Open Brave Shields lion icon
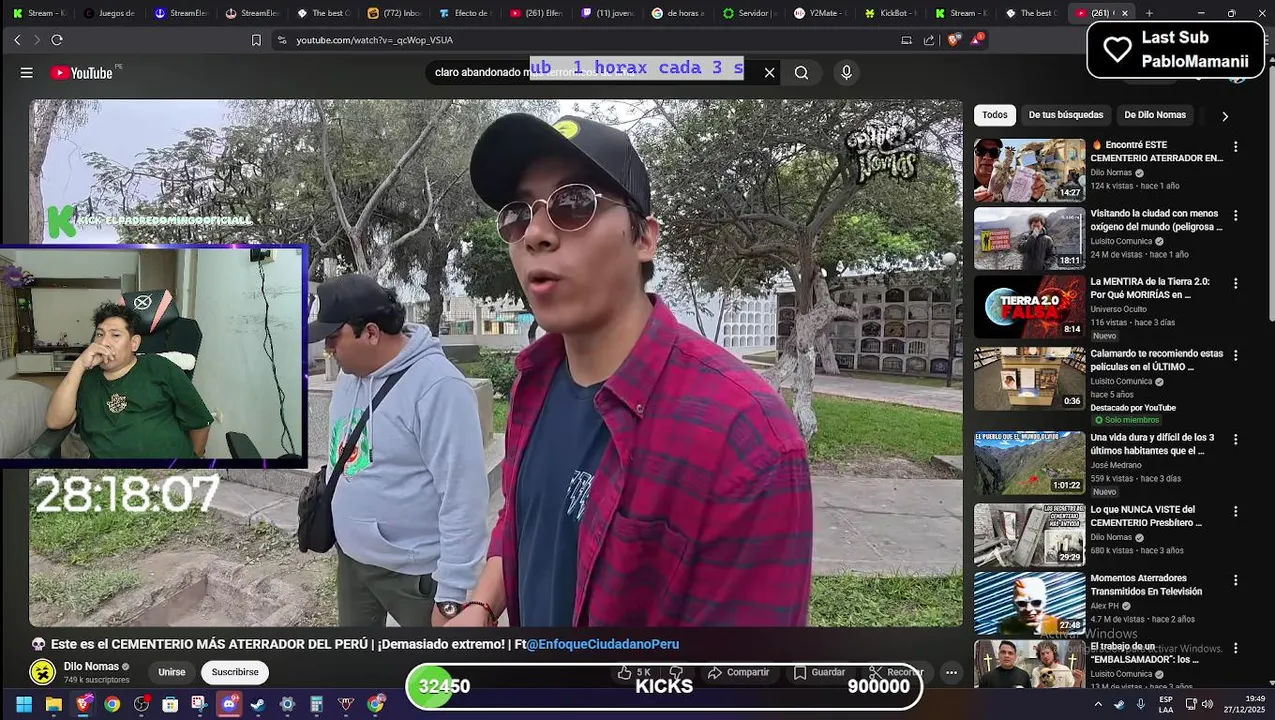Image resolution: width=1275 pixels, height=720 pixels. coord(953,40)
